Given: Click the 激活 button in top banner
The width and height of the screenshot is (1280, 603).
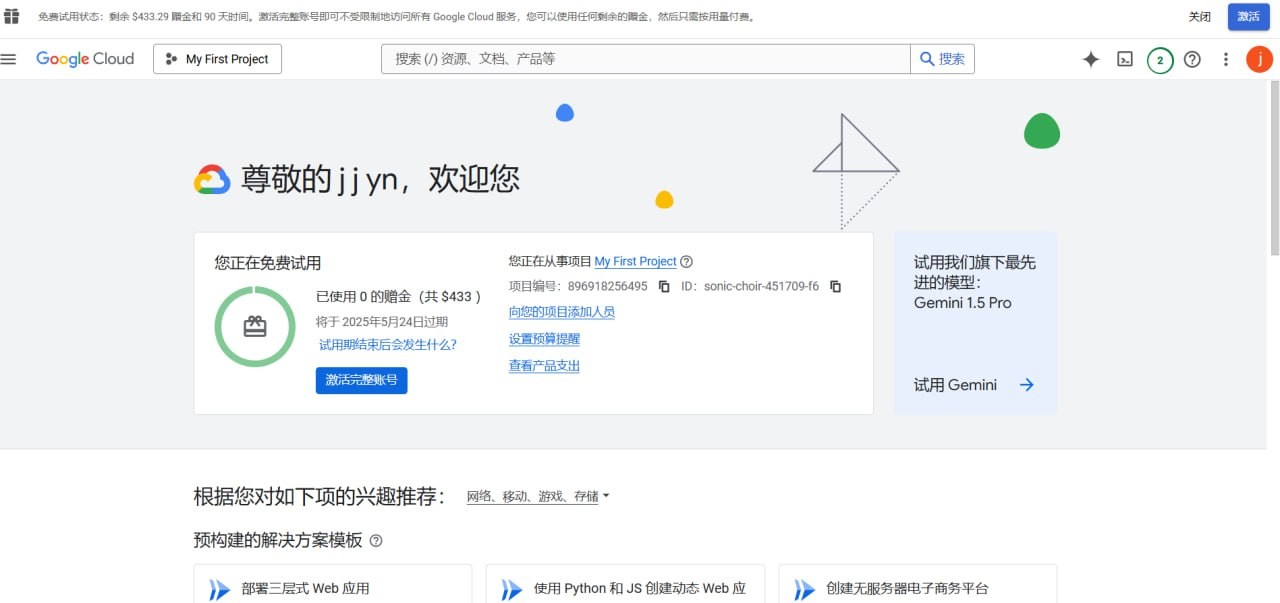Looking at the screenshot, I should tap(1248, 17).
